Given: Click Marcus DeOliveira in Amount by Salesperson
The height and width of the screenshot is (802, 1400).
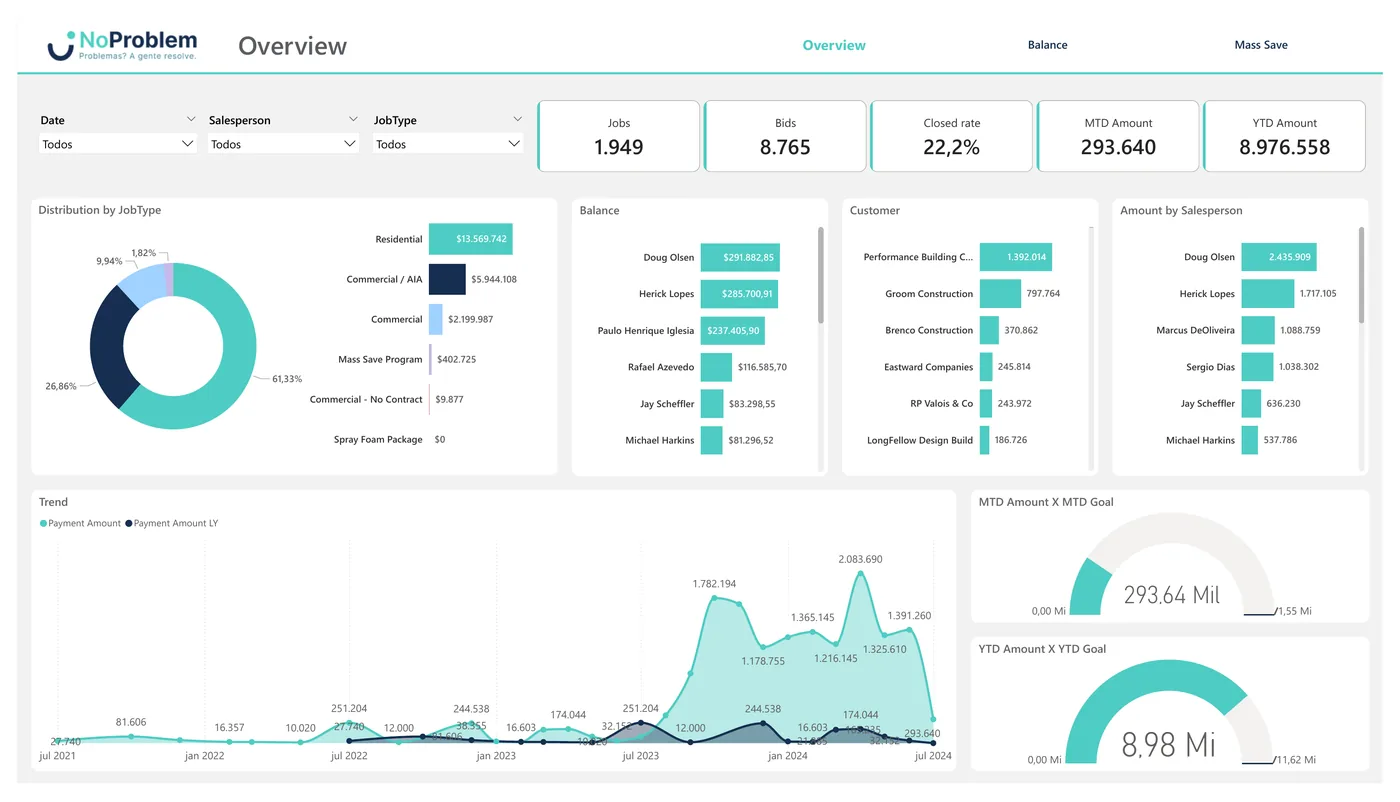Looking at the screenshot, I should [x=1195, y=330].
